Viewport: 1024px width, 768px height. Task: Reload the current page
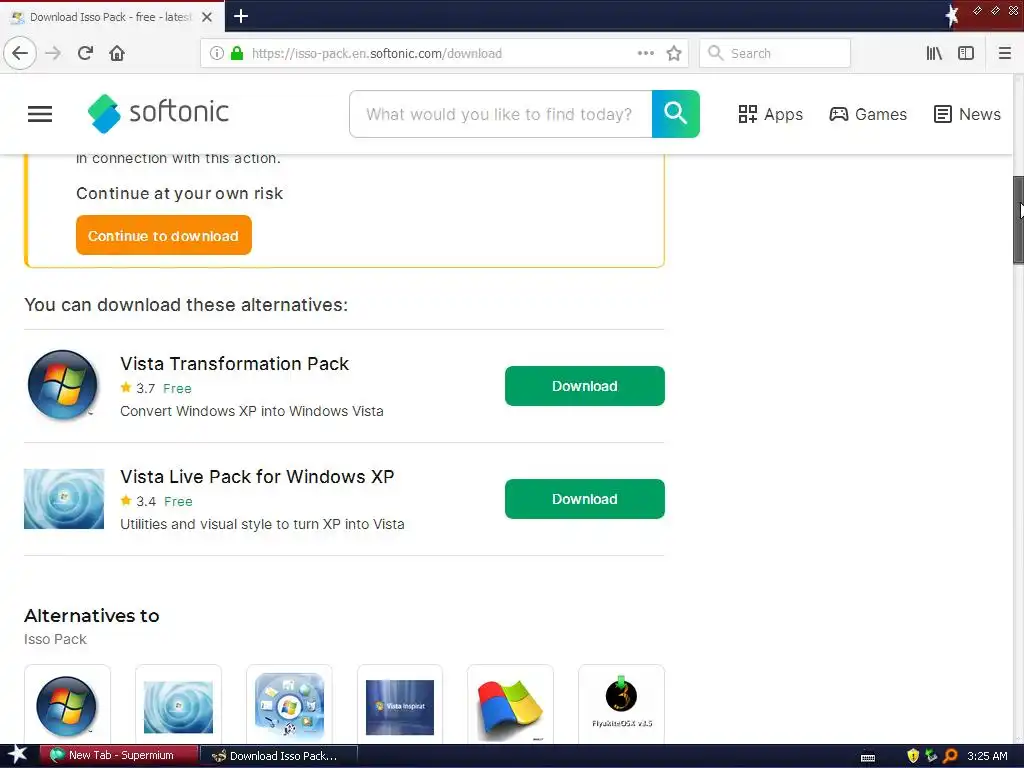tap(85, 53)
